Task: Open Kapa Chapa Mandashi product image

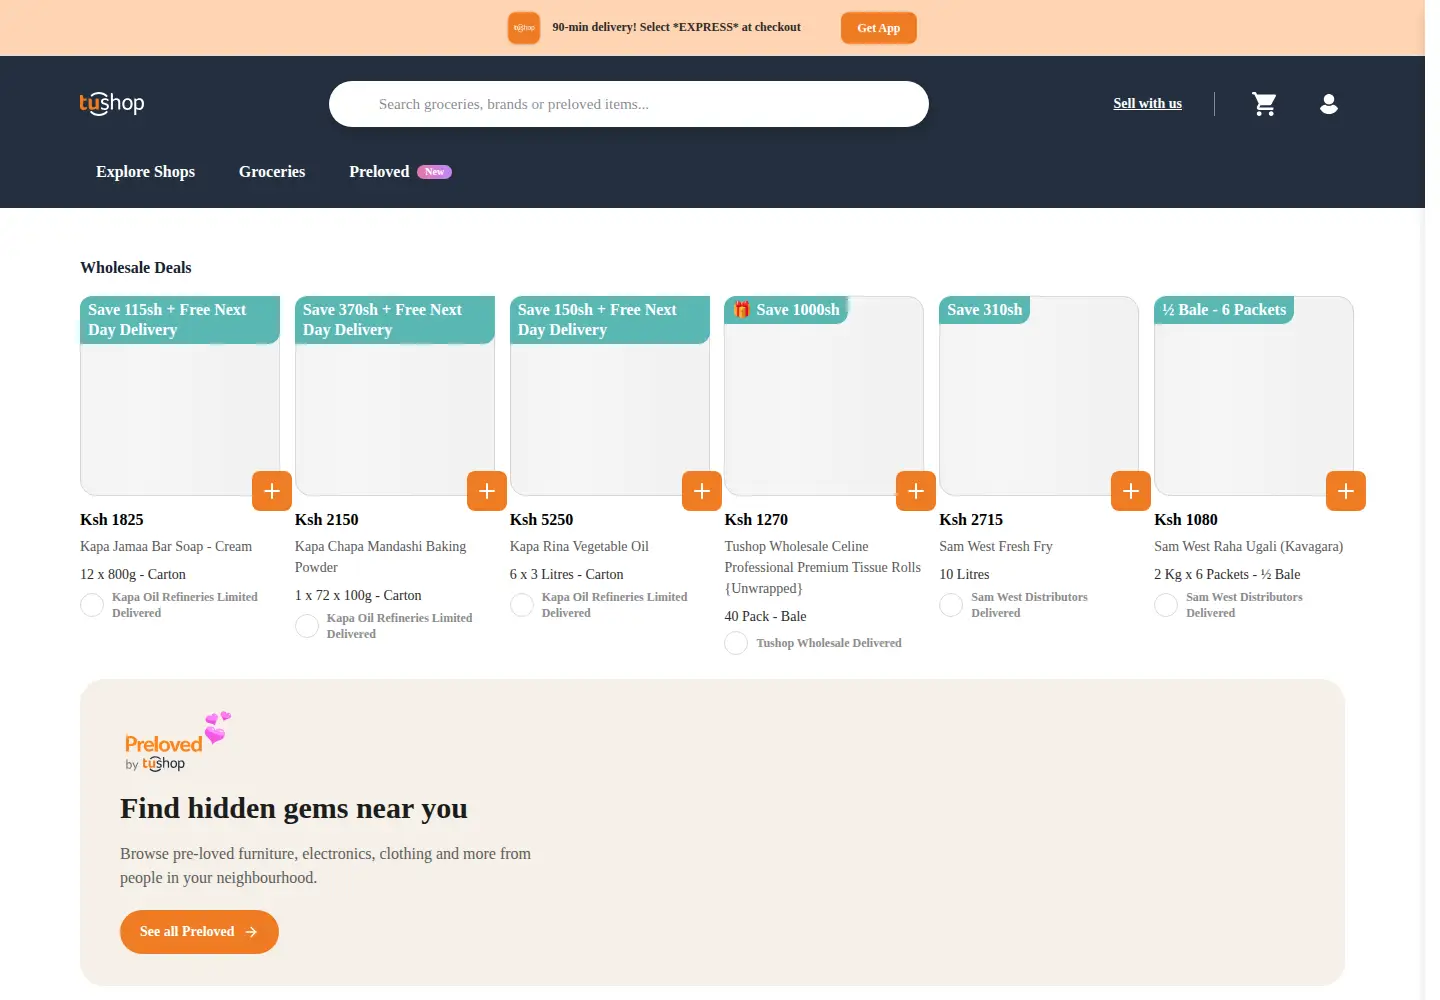Action: (395, 396)
